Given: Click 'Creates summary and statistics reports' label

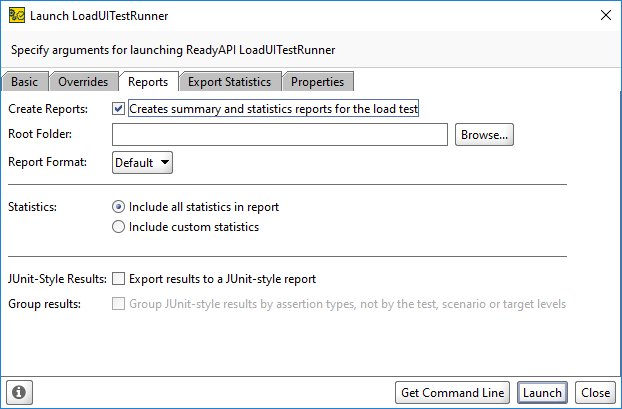Looking at the screenshot, I should 274,109.
